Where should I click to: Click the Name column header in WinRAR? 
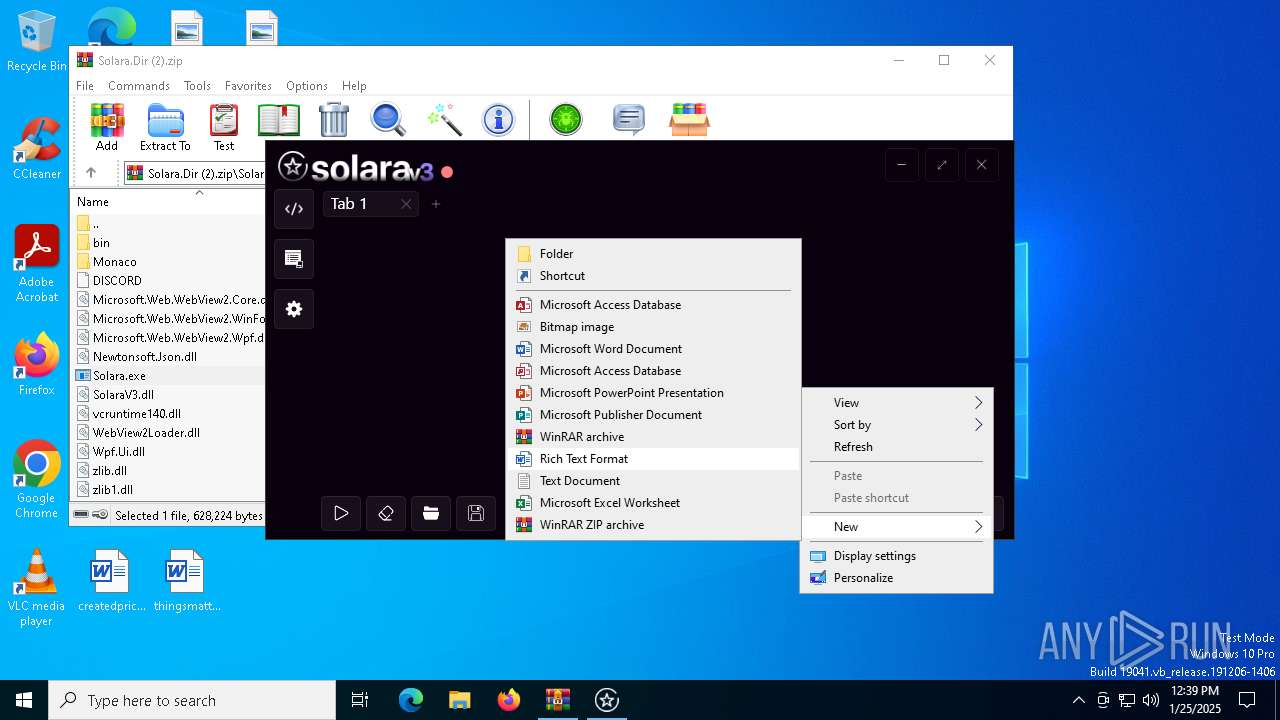pos(168,201)
